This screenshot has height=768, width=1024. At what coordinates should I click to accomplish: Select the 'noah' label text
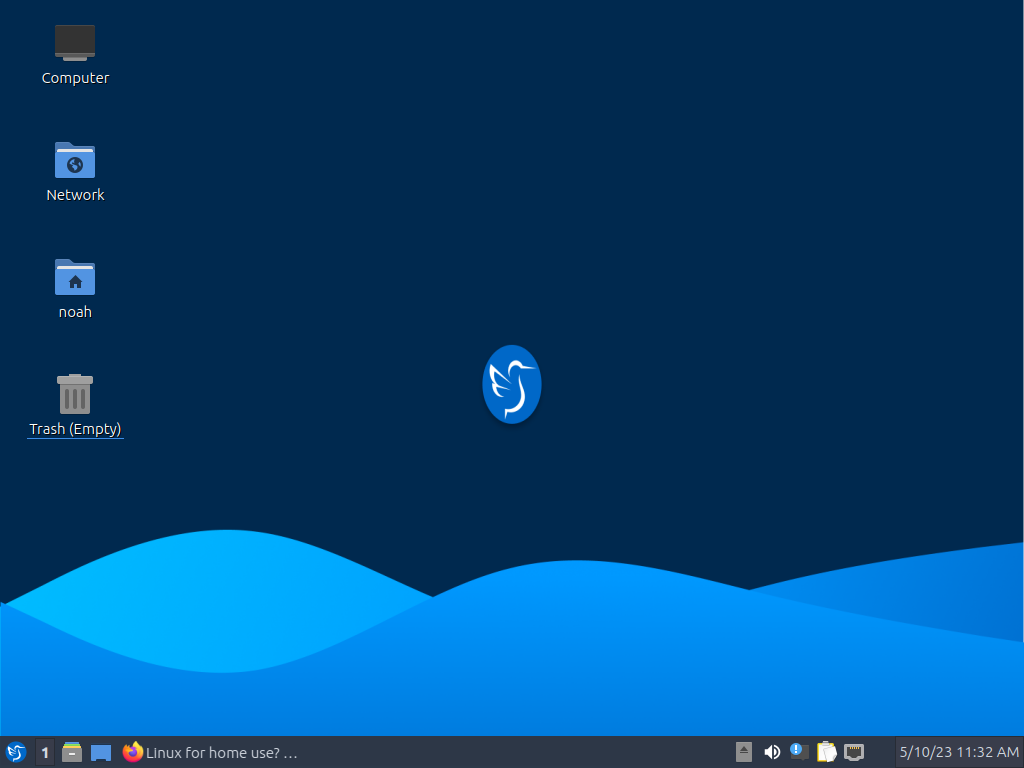[75, 312]
